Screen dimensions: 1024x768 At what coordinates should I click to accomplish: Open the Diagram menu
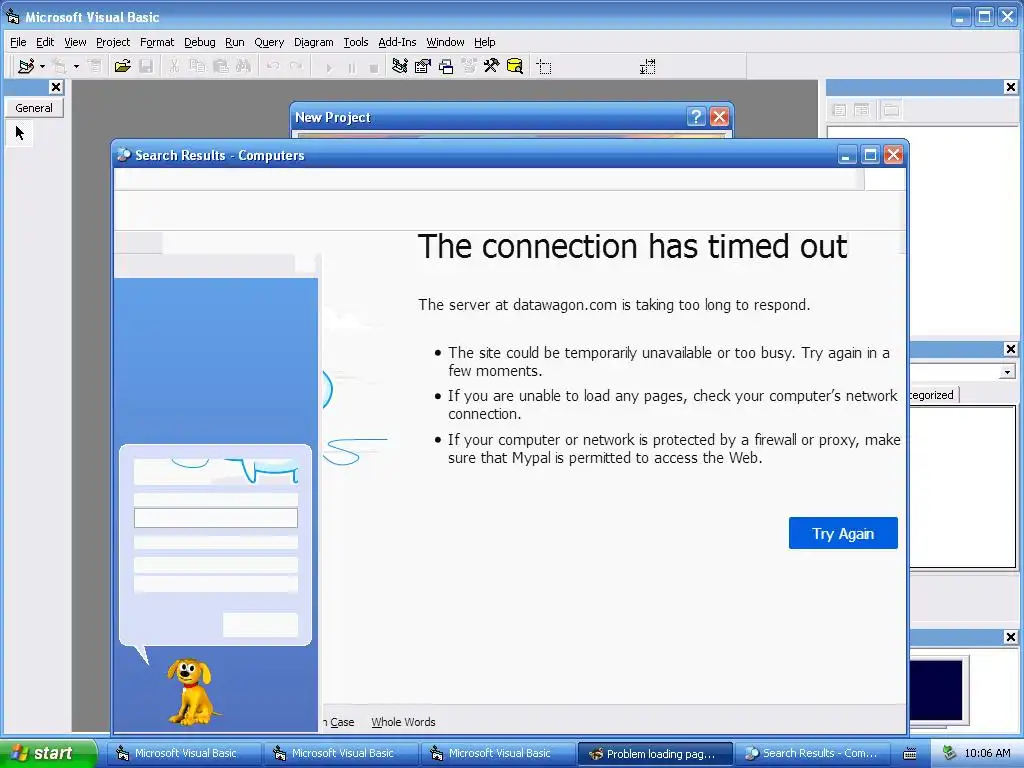click(313, 42)
